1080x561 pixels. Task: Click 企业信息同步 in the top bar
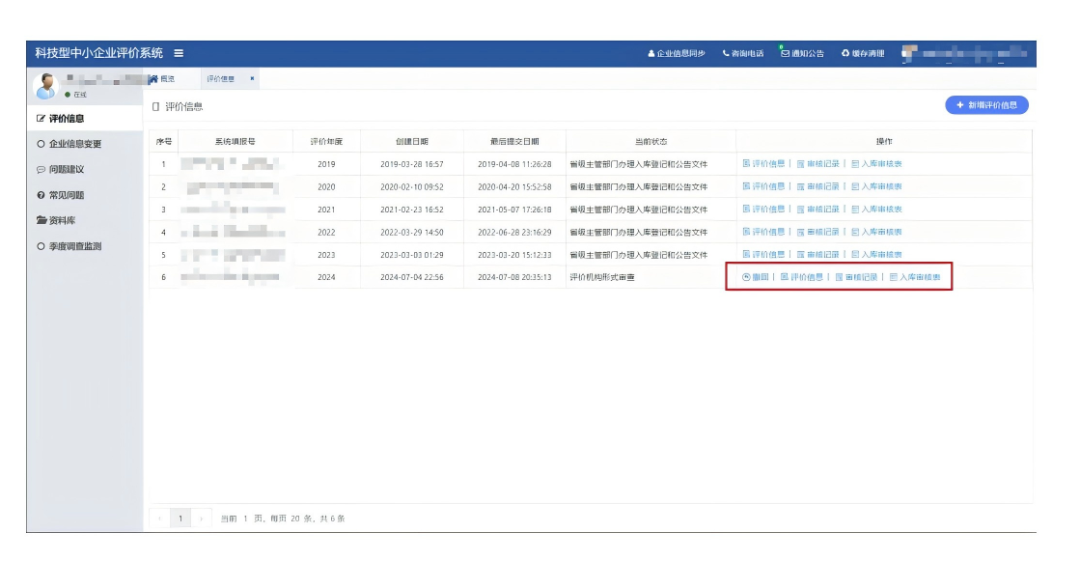676,53
